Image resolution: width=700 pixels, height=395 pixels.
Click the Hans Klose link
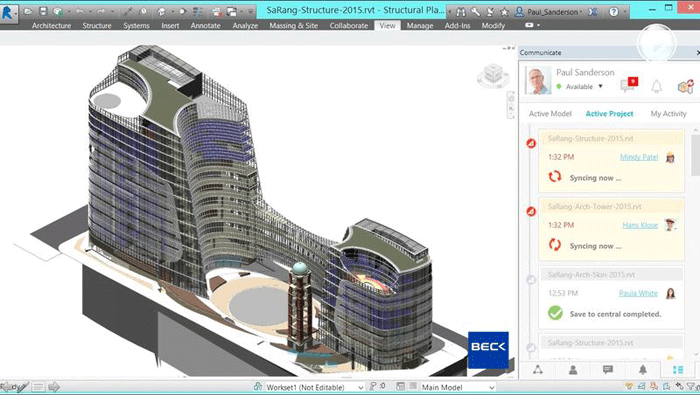(x=640, y=225)
